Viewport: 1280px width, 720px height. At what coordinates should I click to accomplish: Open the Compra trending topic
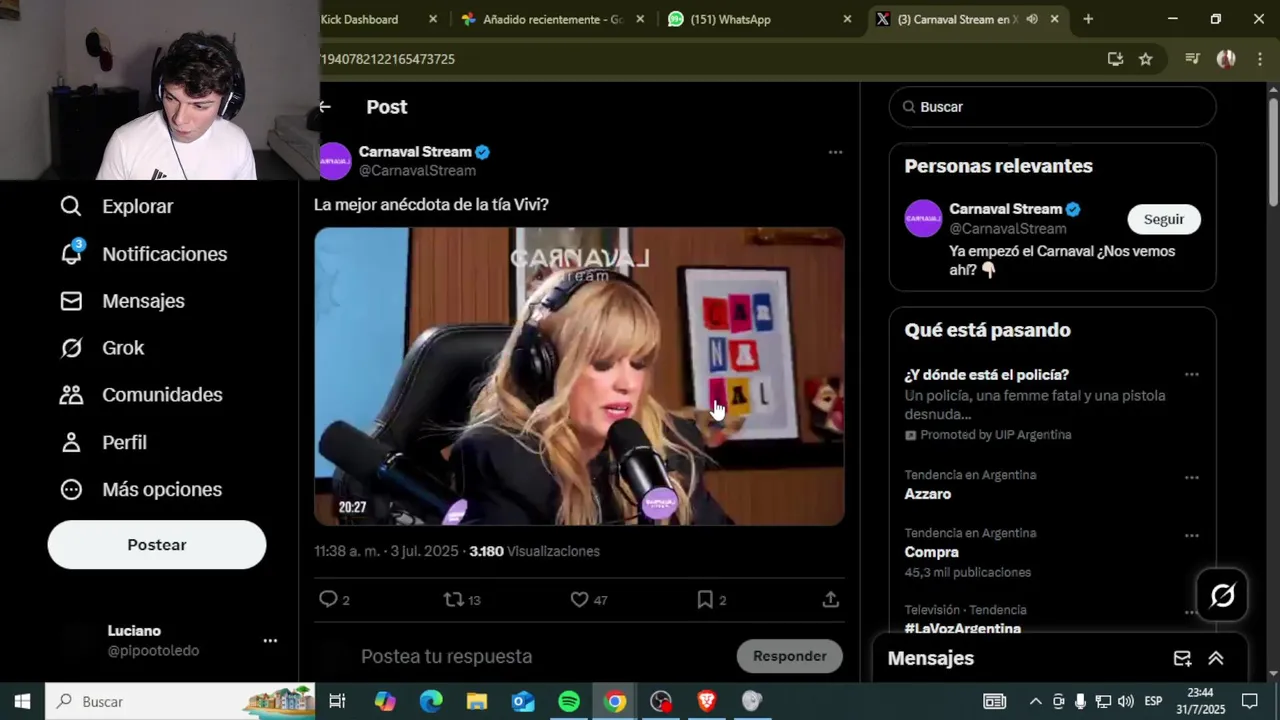point(932,552)
